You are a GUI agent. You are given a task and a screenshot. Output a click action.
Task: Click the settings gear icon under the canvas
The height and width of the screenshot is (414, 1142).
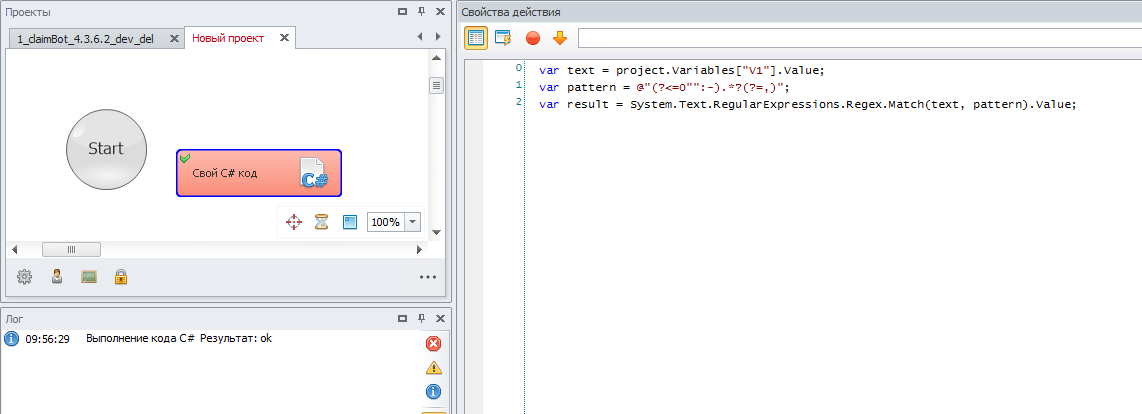25,277
